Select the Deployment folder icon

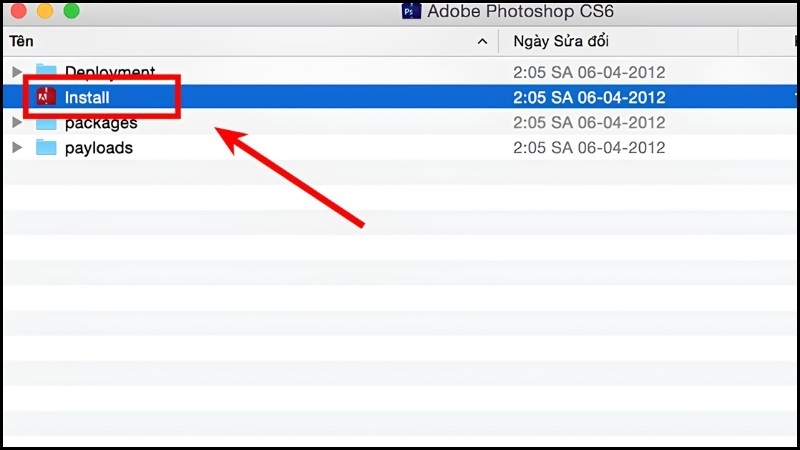pyautogui.click(x=46, y=70)
